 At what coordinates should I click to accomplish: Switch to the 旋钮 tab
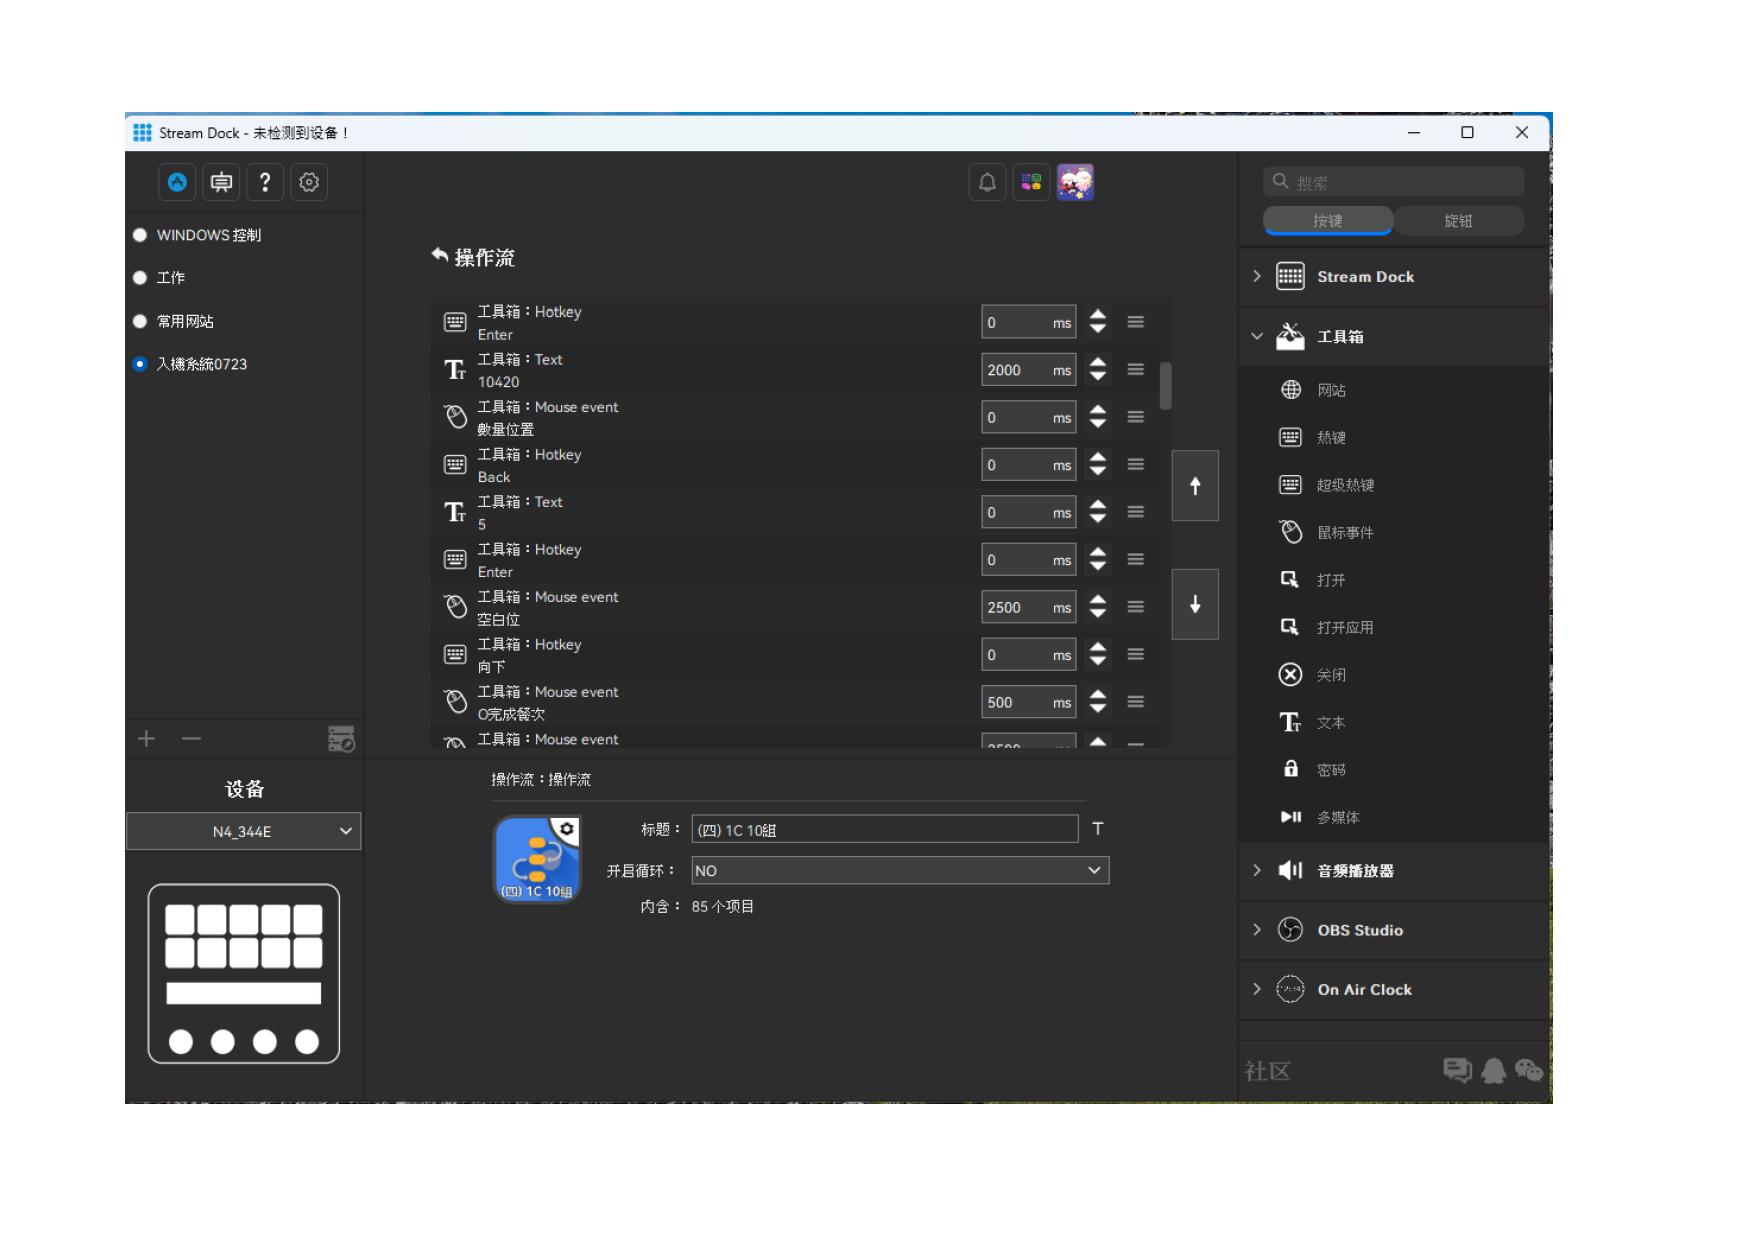pos(1458,221)
